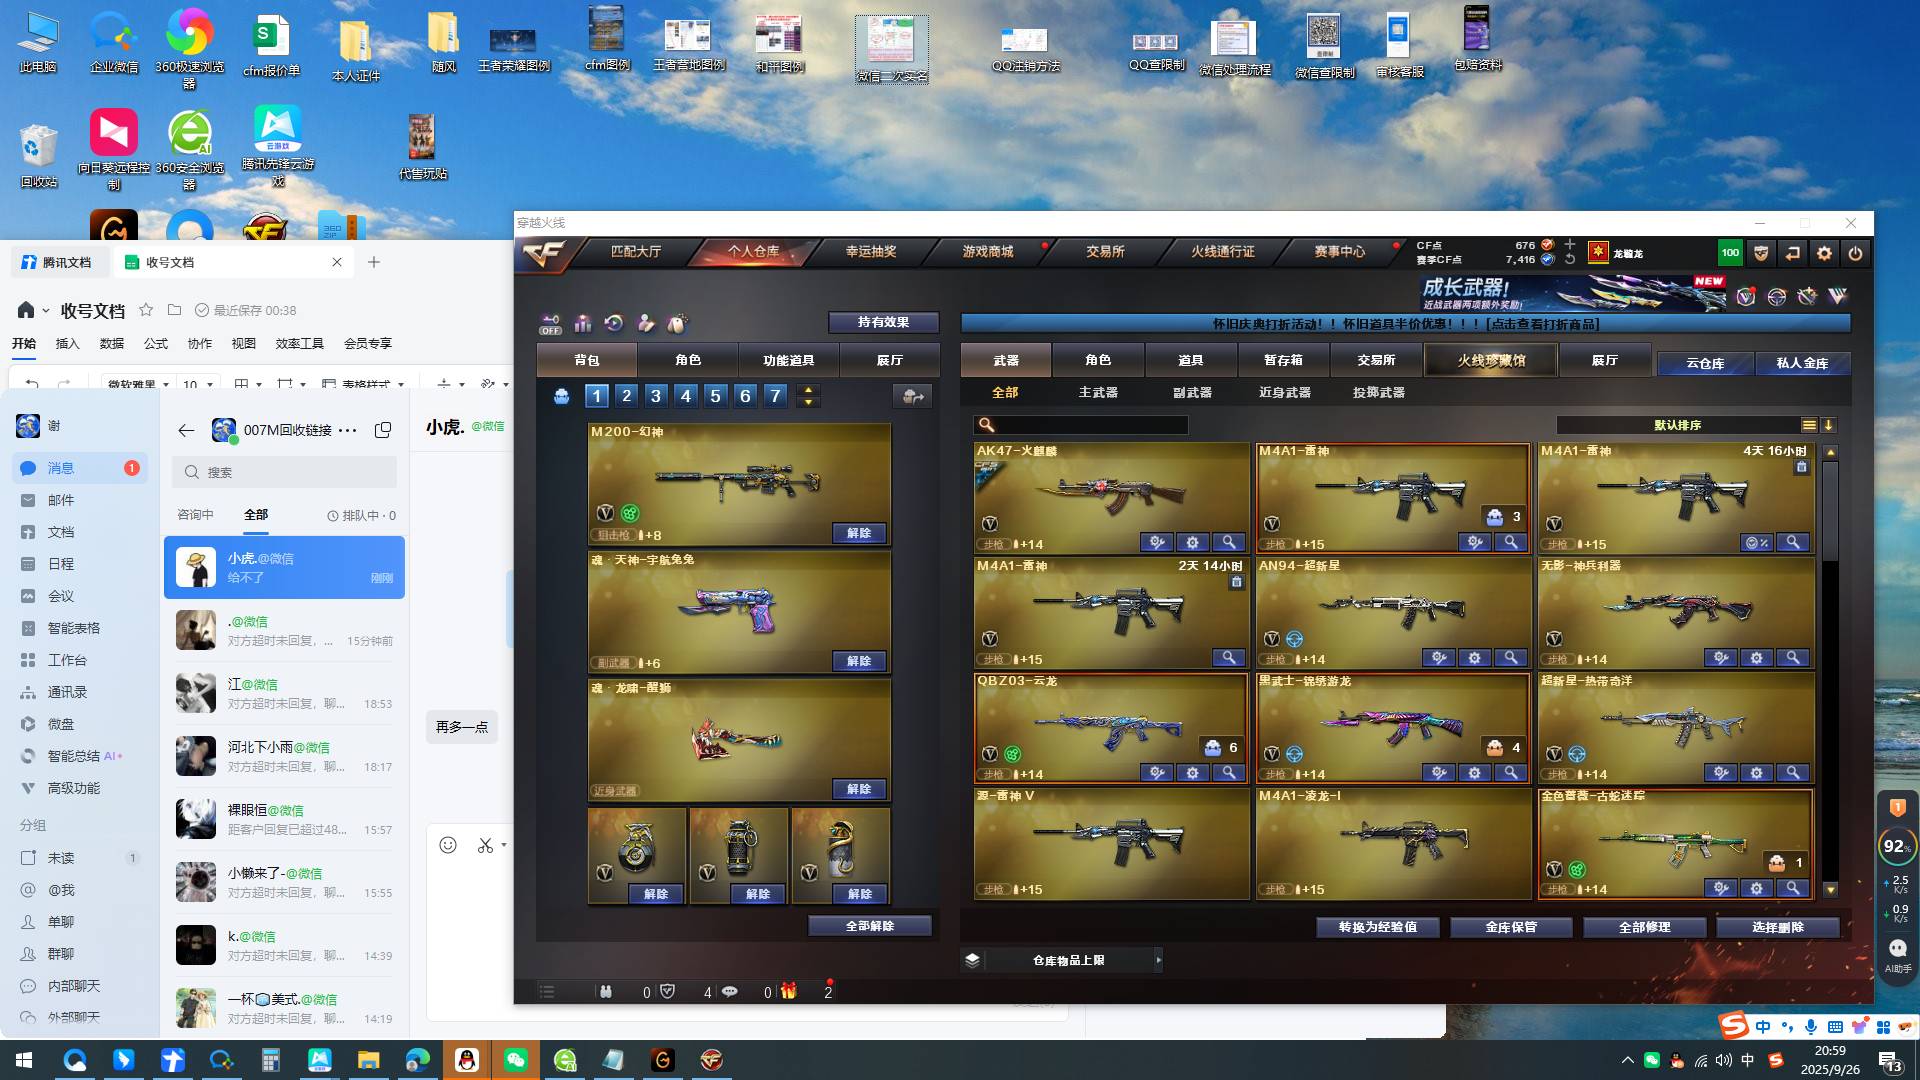
Task: Open the ranking podium icon
Action: [582, 323]
